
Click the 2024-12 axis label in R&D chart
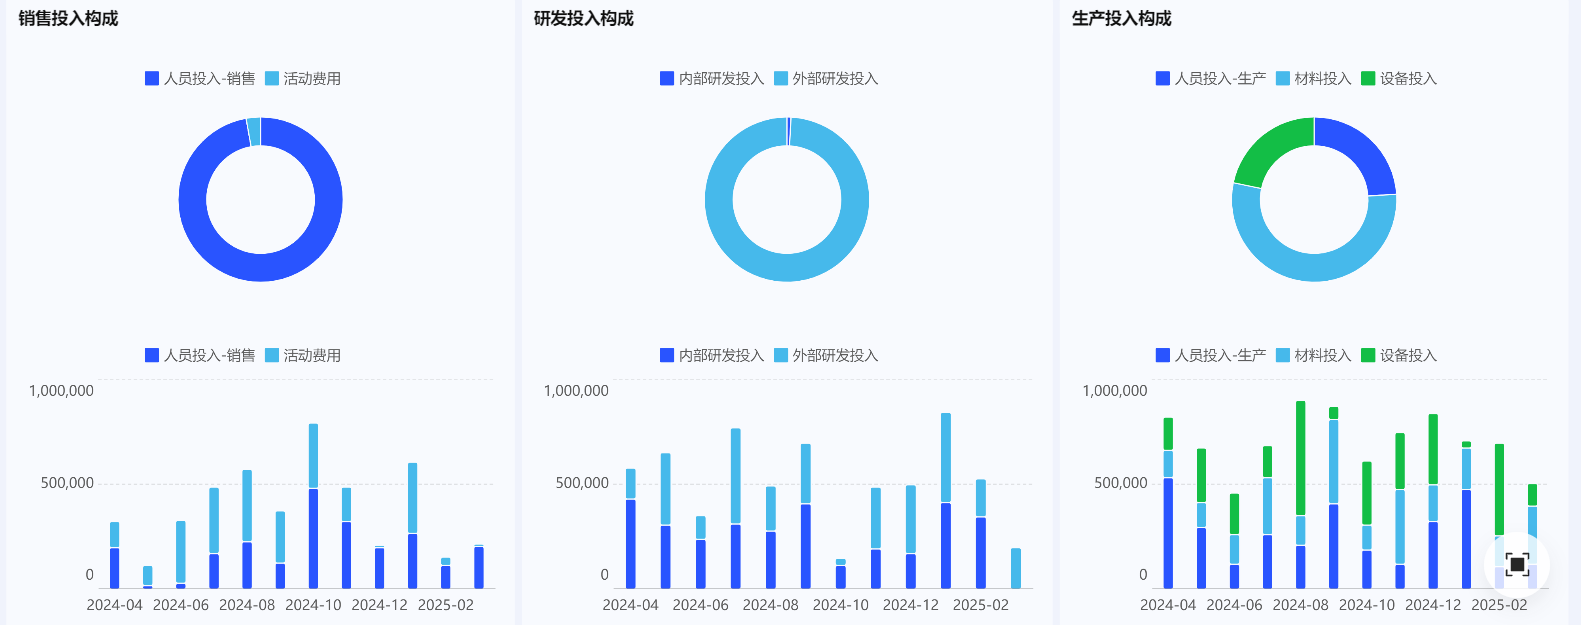coord(911,605)
